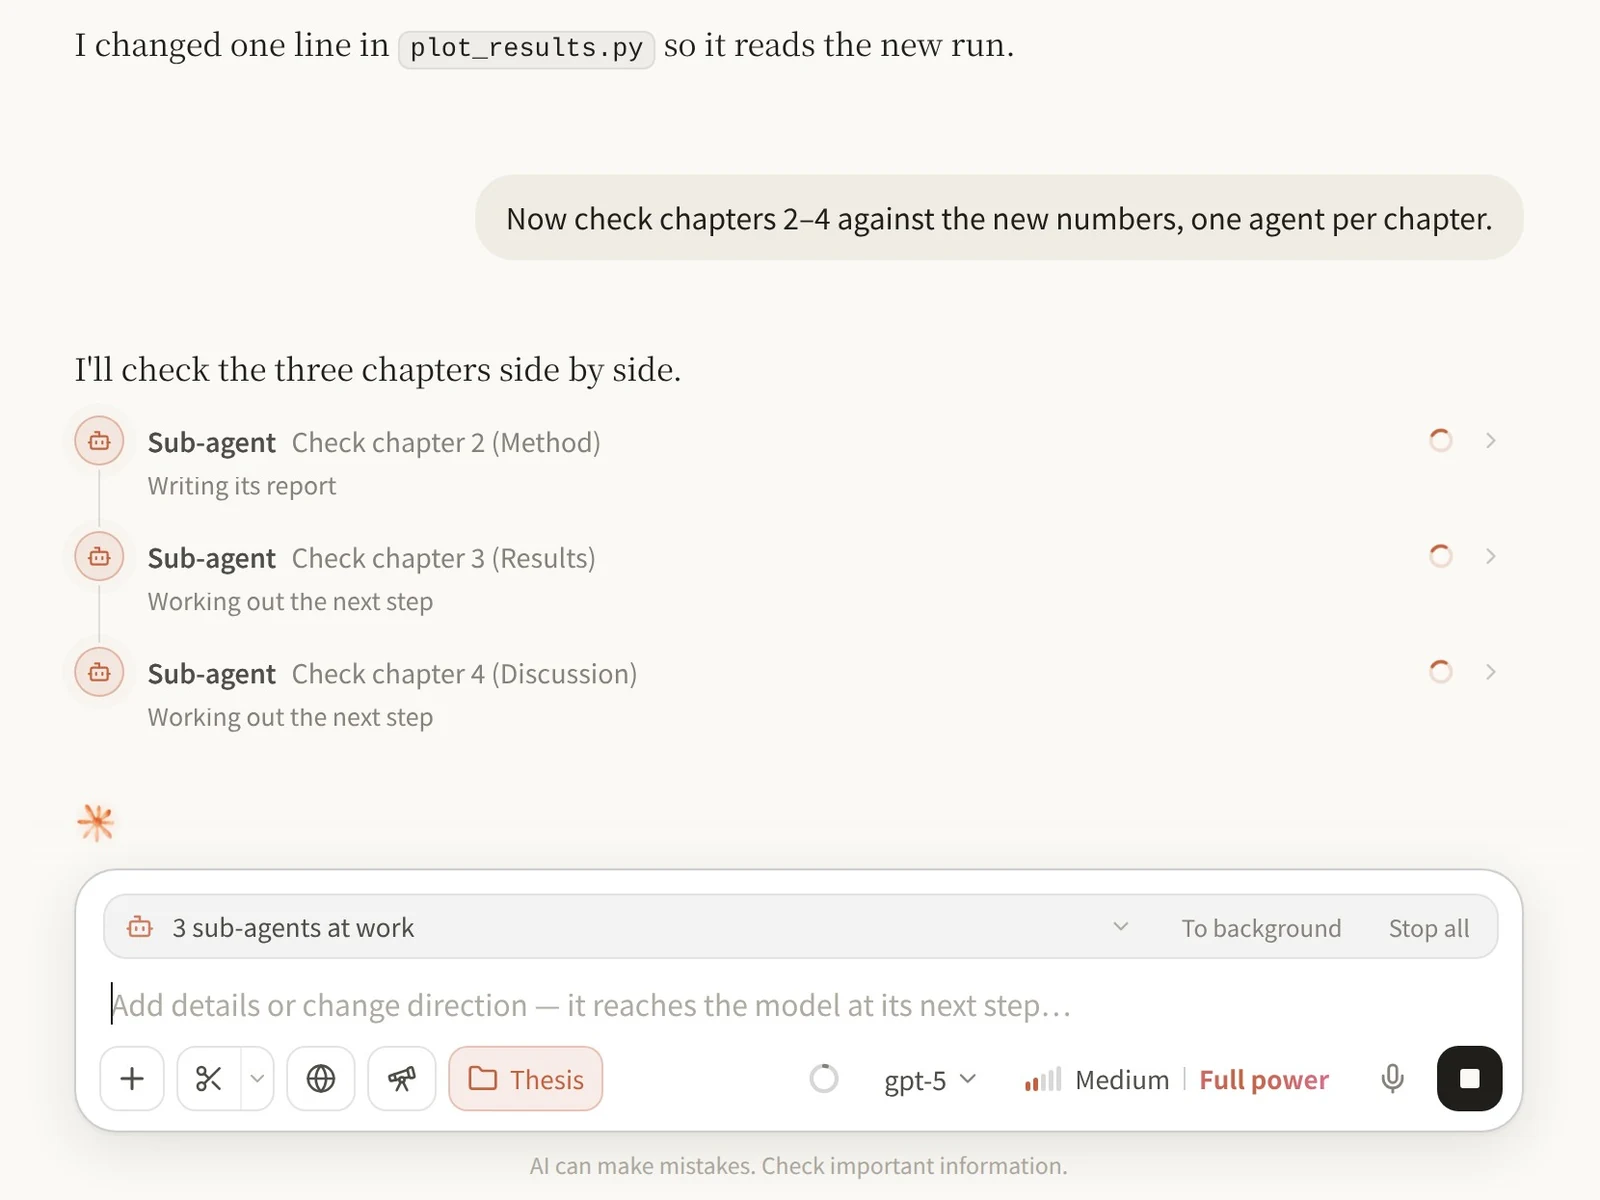Toggle the globe web search button
The width and height of the screenshot is (1600, 1200).
tap(321, 1079)
